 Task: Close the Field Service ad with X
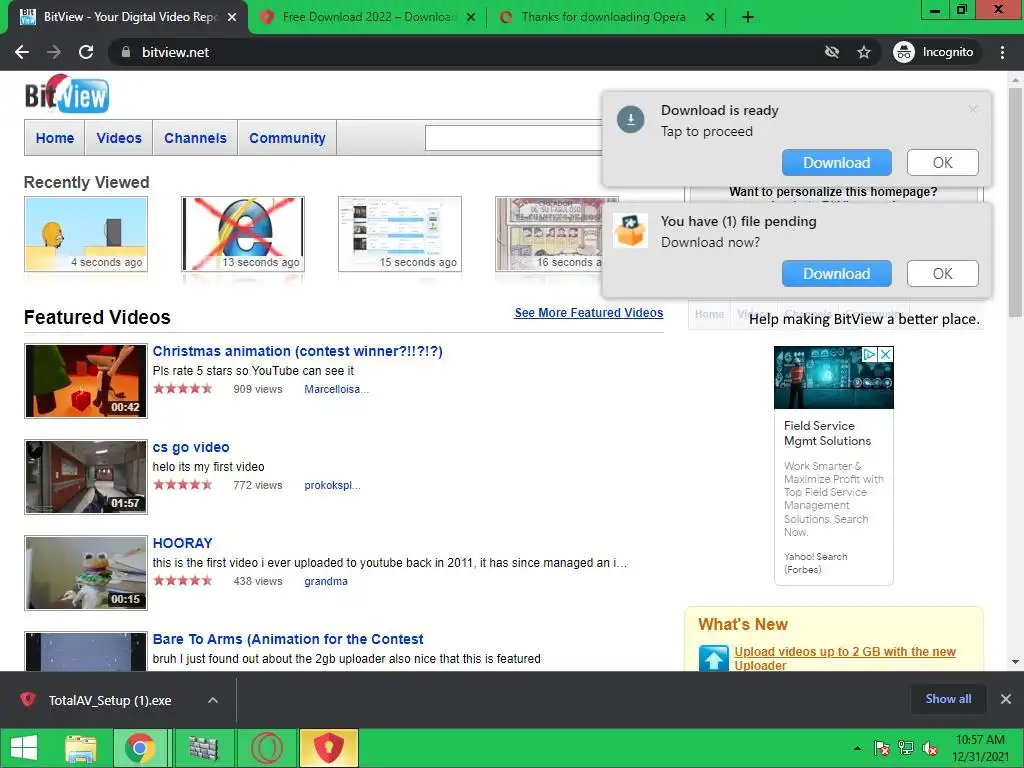point(885,354)
